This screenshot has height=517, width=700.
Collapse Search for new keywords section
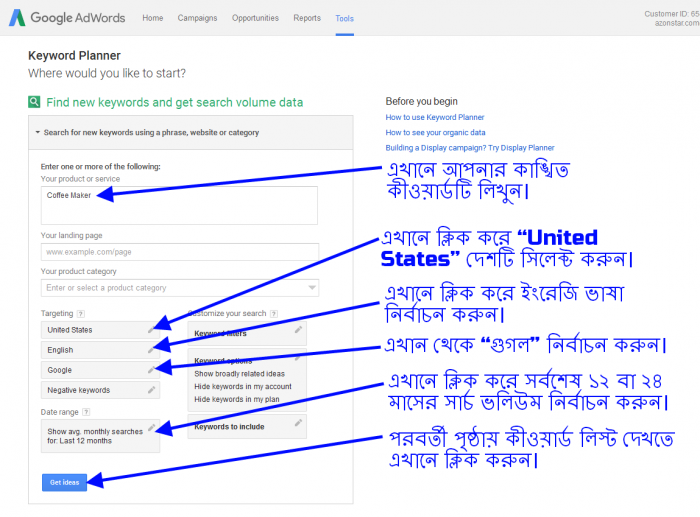[x=191, y=133]
